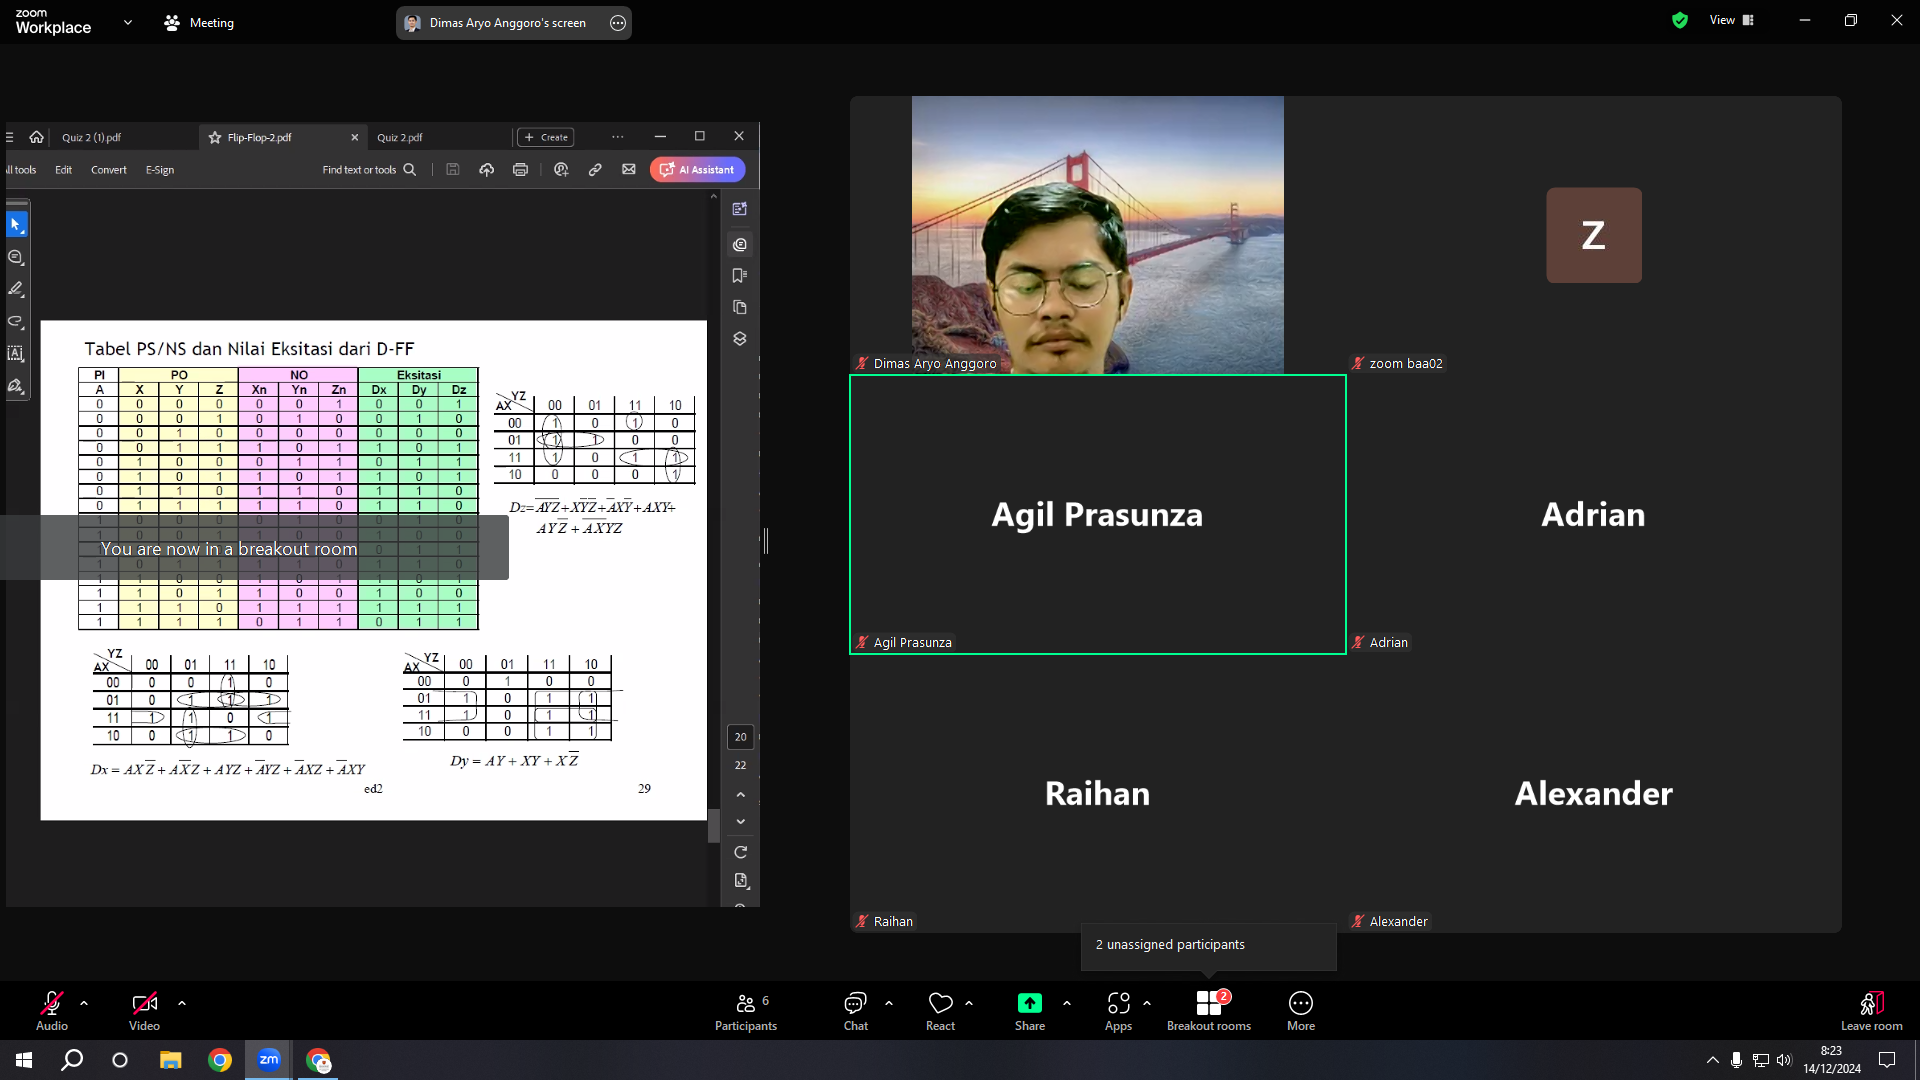The width and height of the screenshot is (1920, 1080).
Task: Click the Acrobat selection arrow tool
Action: pyautogui.click(x=16, y=225)
